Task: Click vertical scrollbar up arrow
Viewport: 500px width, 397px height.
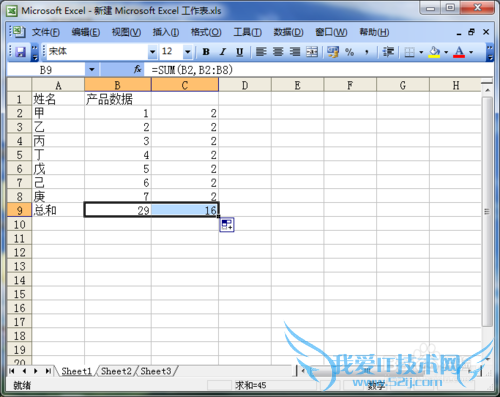Action: pyautogui.click(x=487, y=90)
